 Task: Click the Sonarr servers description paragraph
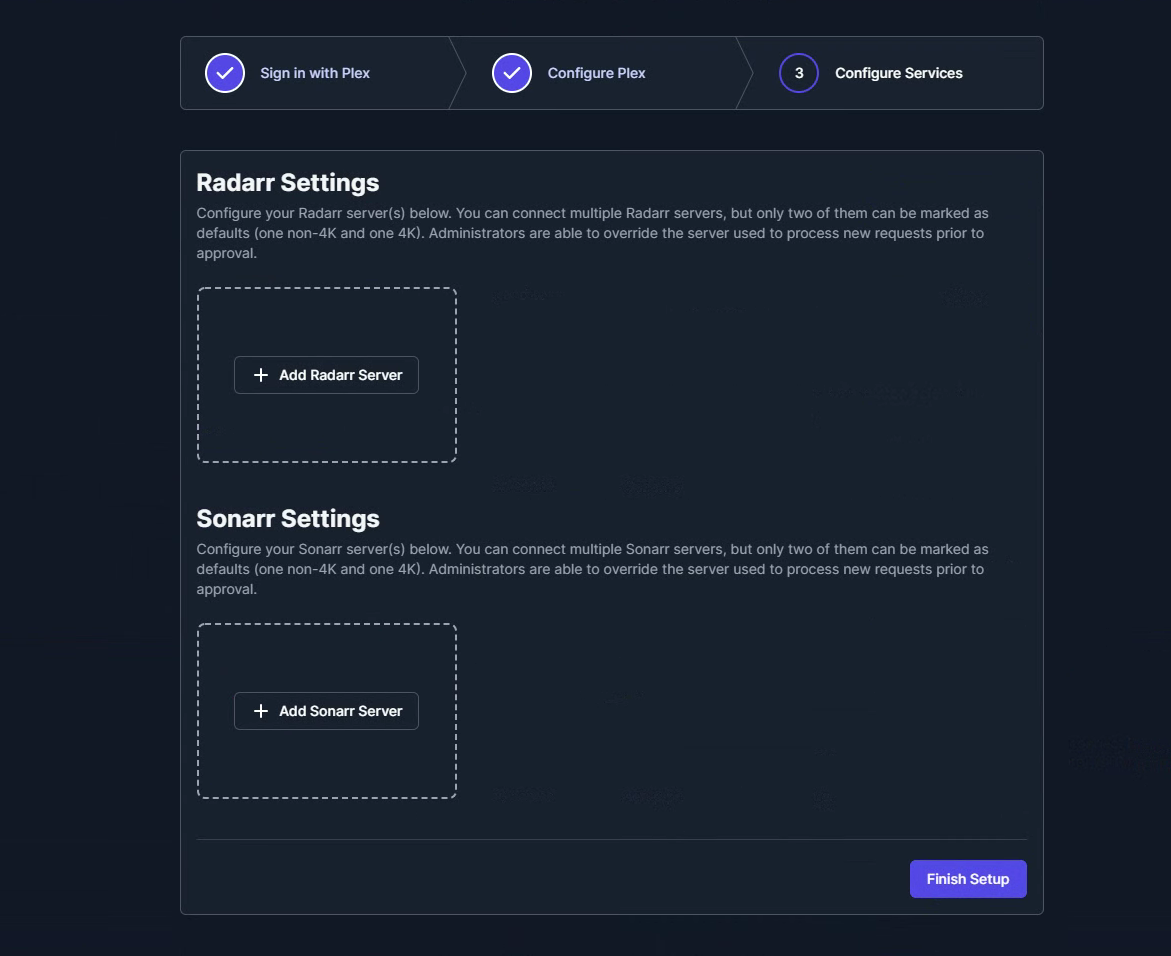coord(592,570)
